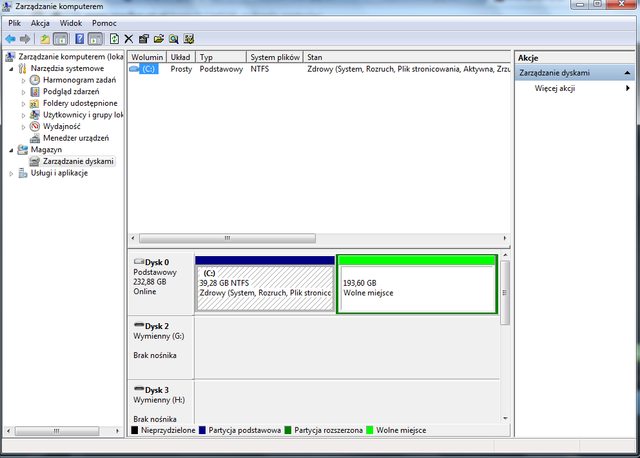
Task: Open the Widok menu
Action: tap(71, 23)
